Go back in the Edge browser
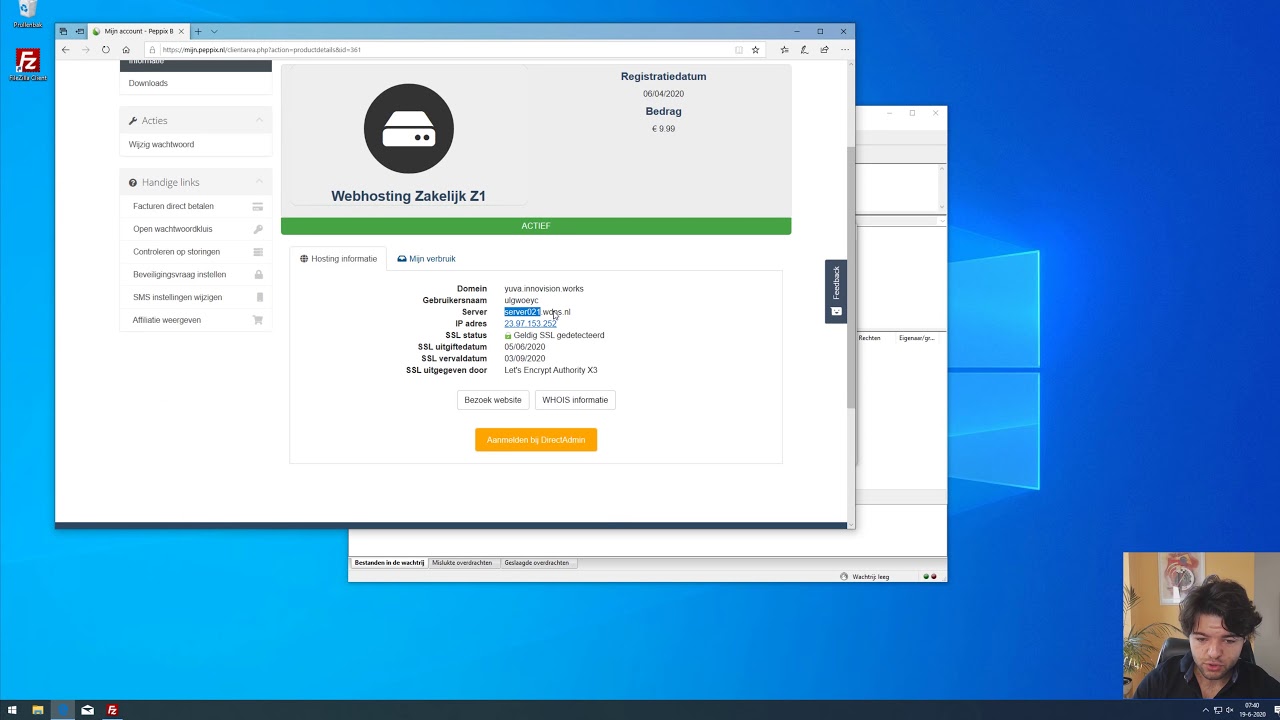This screenshot has height=720, width=1280. click(x=66, y=49)
